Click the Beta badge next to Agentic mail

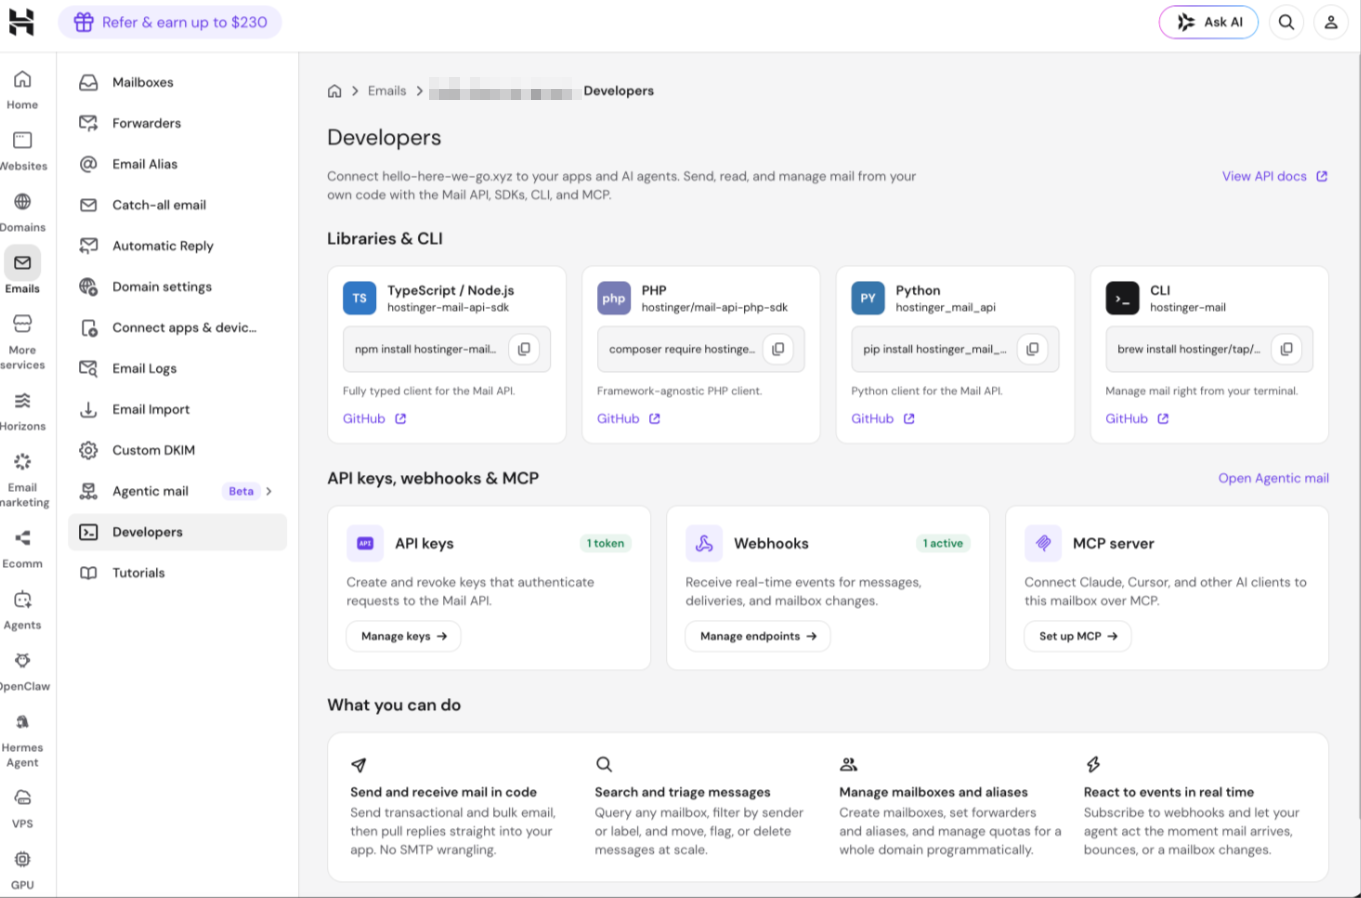pyautogui.click(x=241, y=491)
